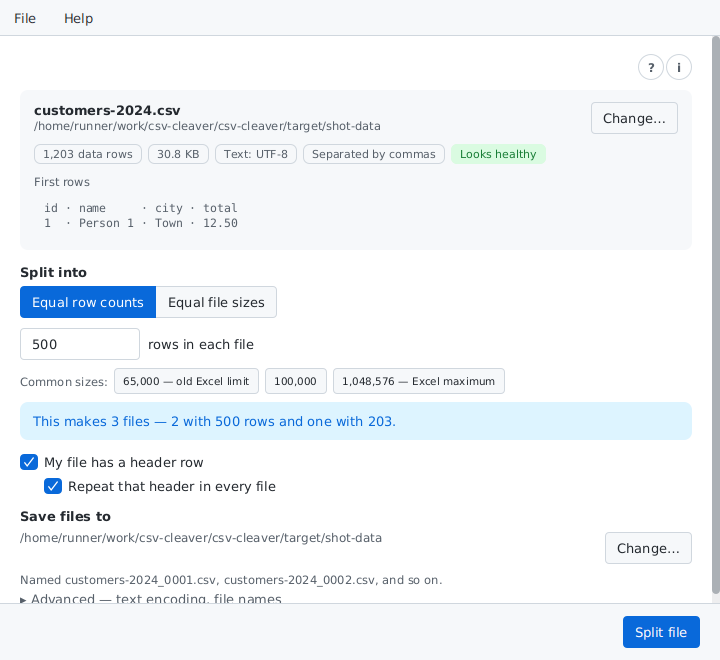
Task: Click the vertical scrollbar thumb
Action: (716, 315)
